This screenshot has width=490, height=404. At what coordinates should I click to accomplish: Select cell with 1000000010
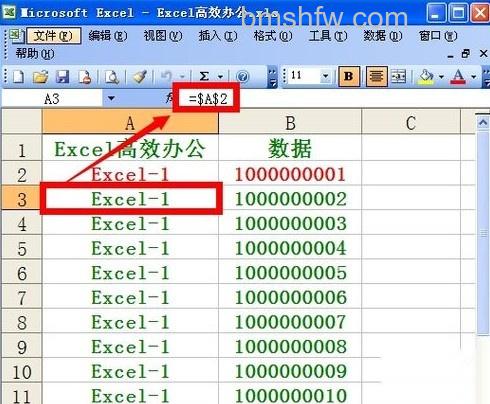pos(290,394)
